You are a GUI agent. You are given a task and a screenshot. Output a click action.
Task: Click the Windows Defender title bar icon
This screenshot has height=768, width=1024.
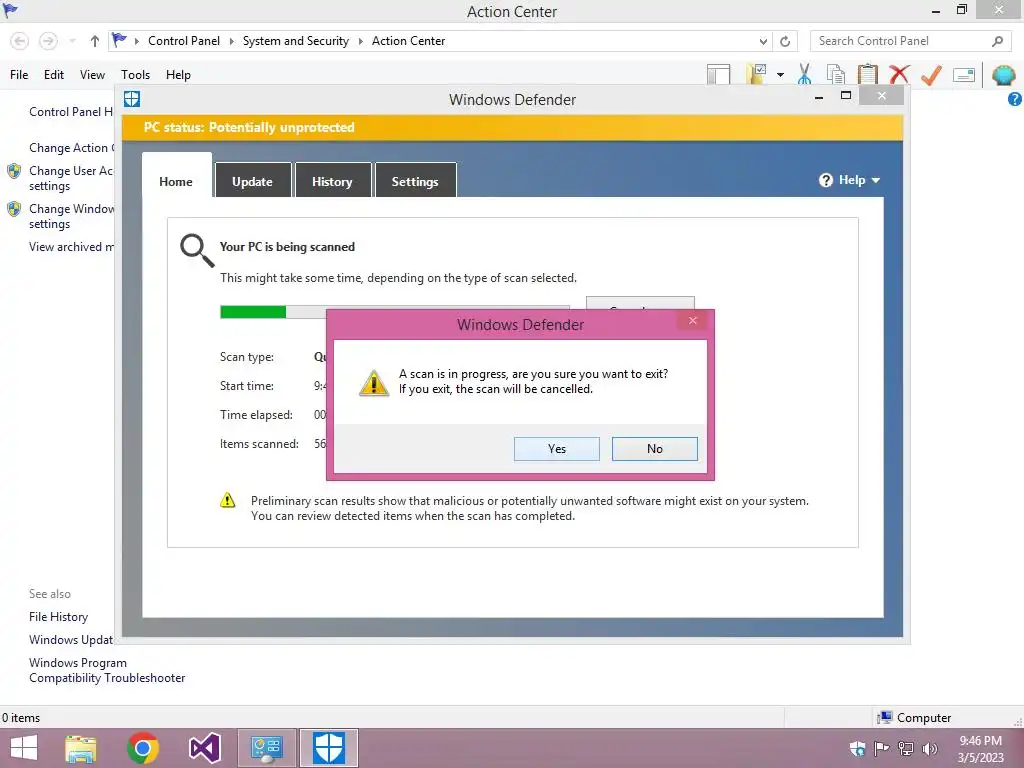point(132,99)
